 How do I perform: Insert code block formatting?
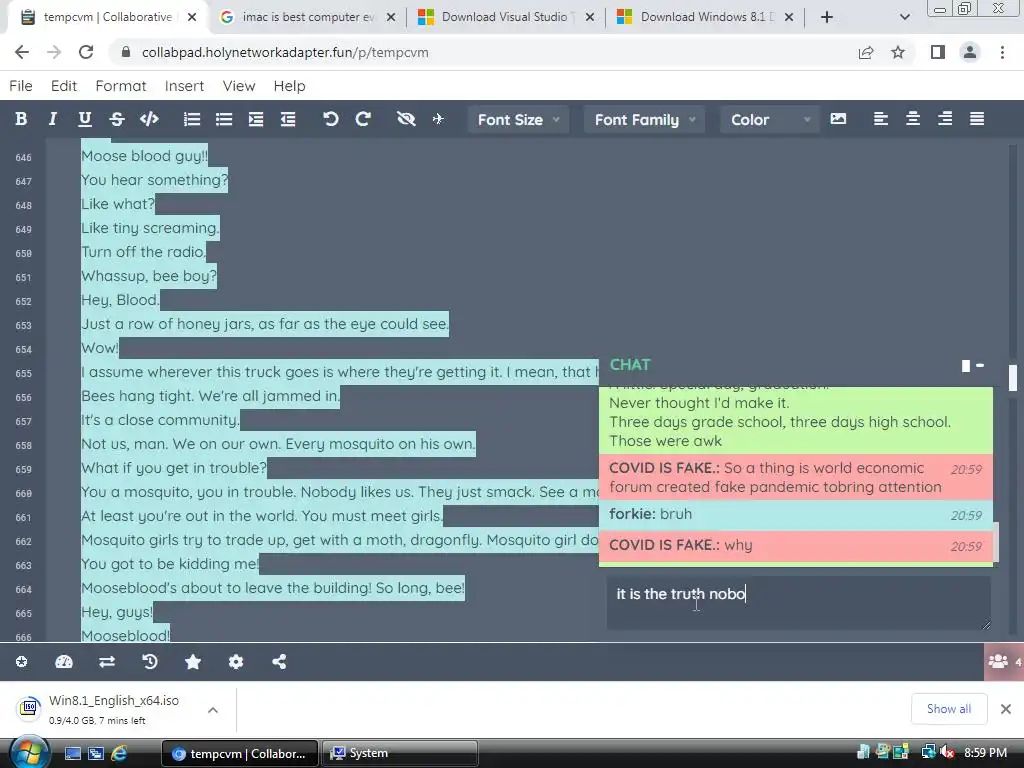150,119
